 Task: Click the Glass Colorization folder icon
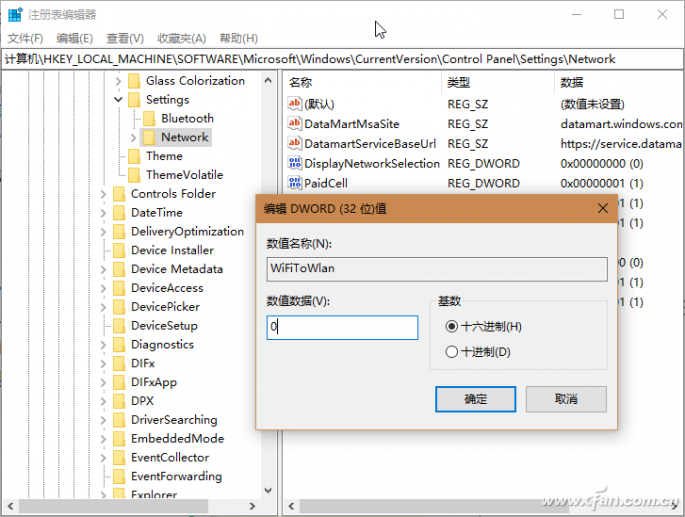click(134, 81)
